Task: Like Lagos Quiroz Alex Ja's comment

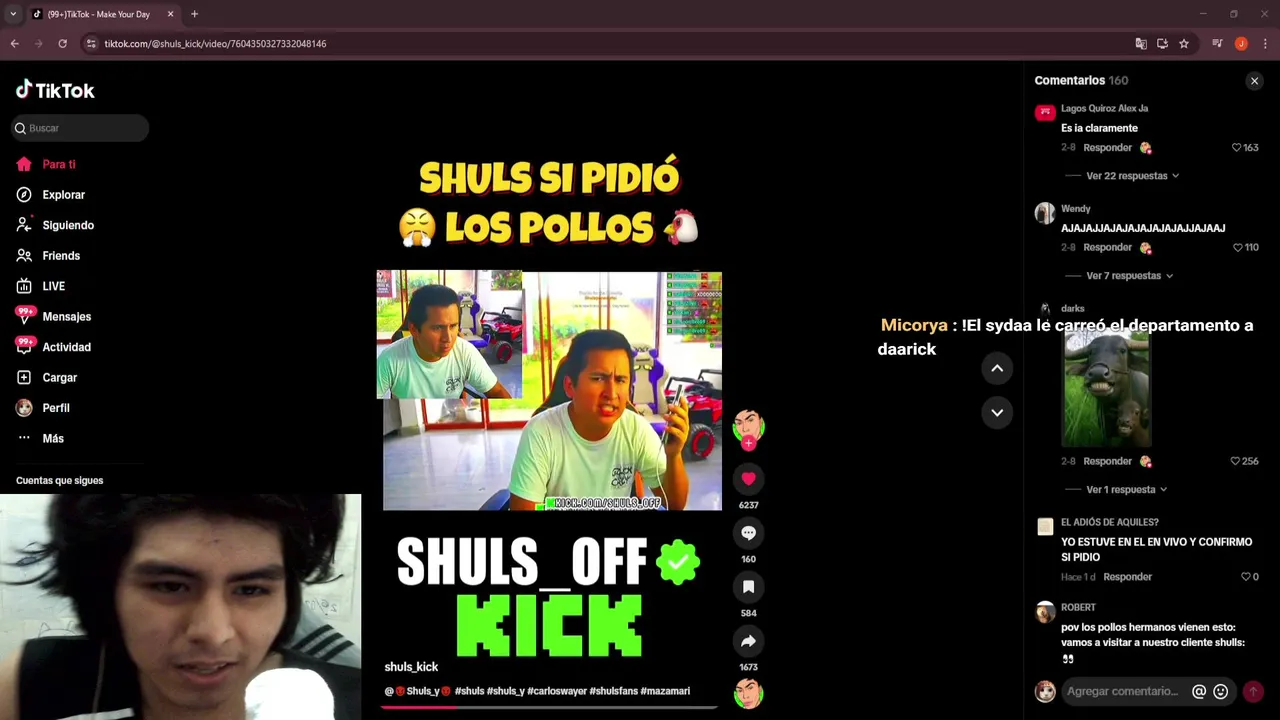Action: tap(1237, 148)
